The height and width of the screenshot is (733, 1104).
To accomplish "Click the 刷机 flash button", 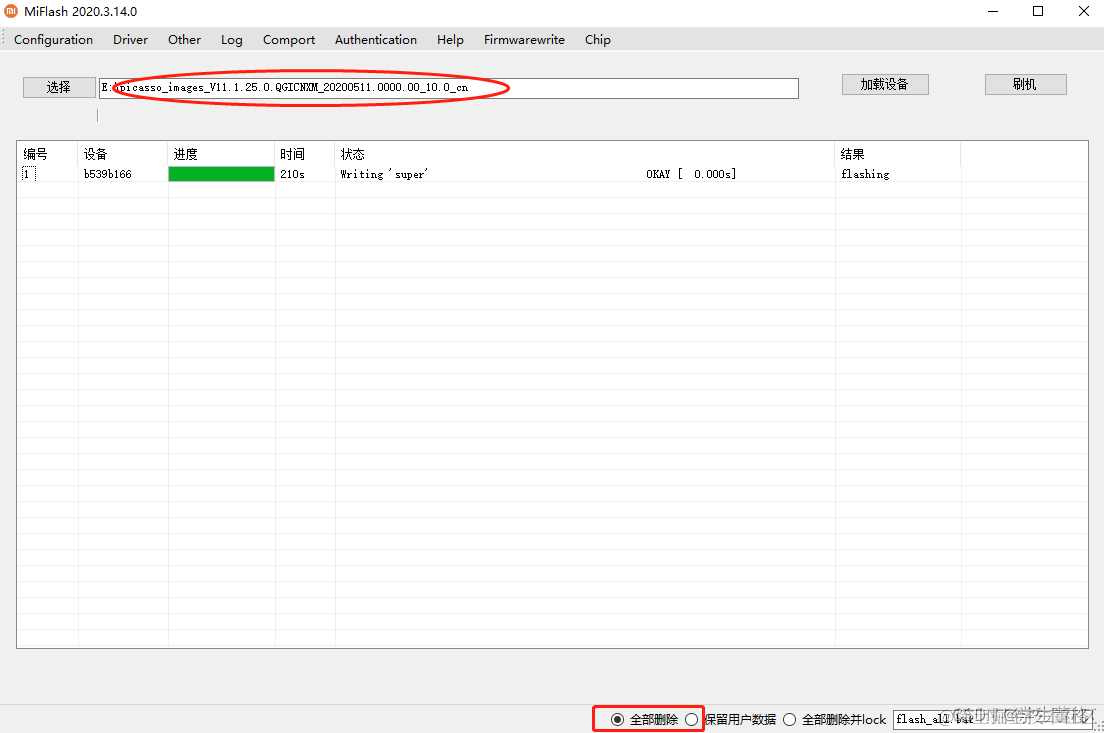I will (1025, 84).
